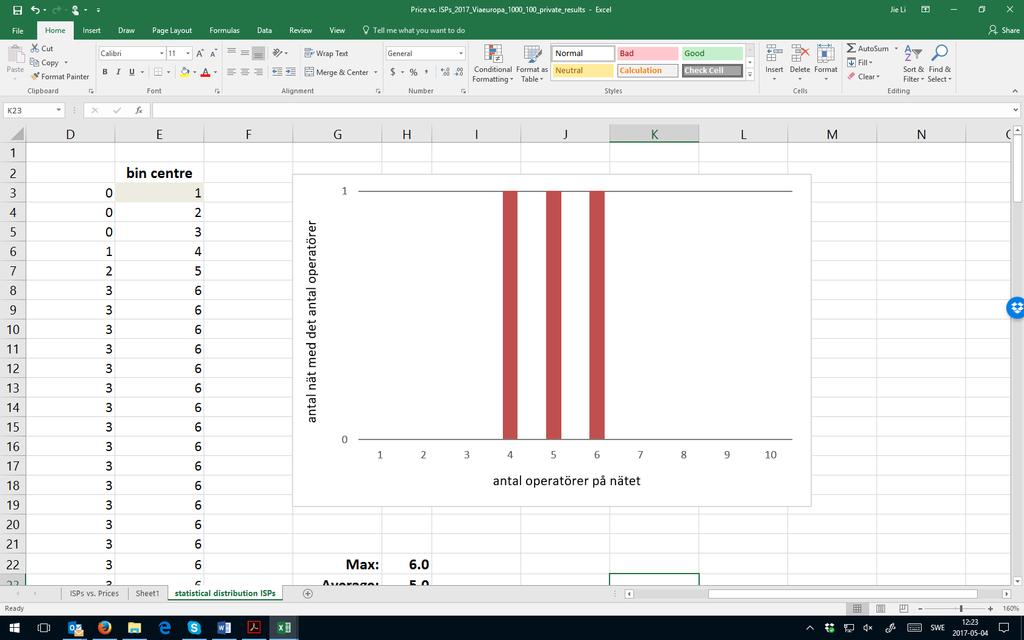Toggle Wrap Text
Screen dimensions: 1024x640
tap(326, 53)
